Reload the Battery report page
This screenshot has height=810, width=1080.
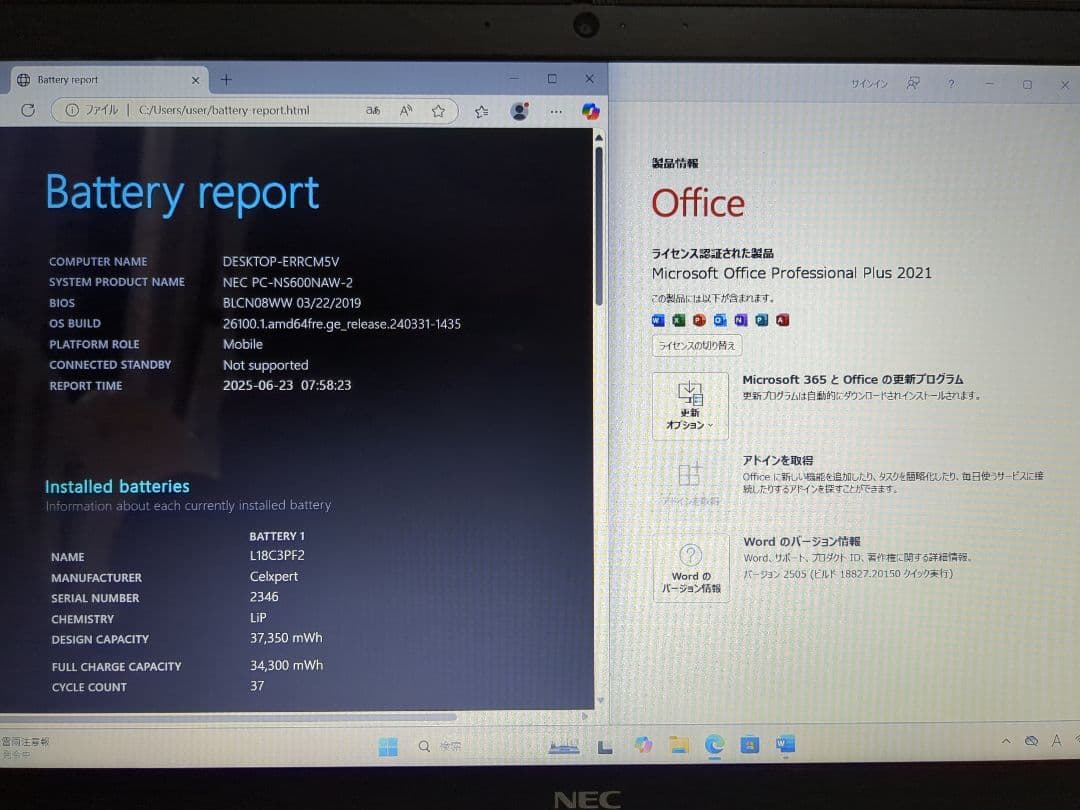pyautogui.click(x=28, y=111)
